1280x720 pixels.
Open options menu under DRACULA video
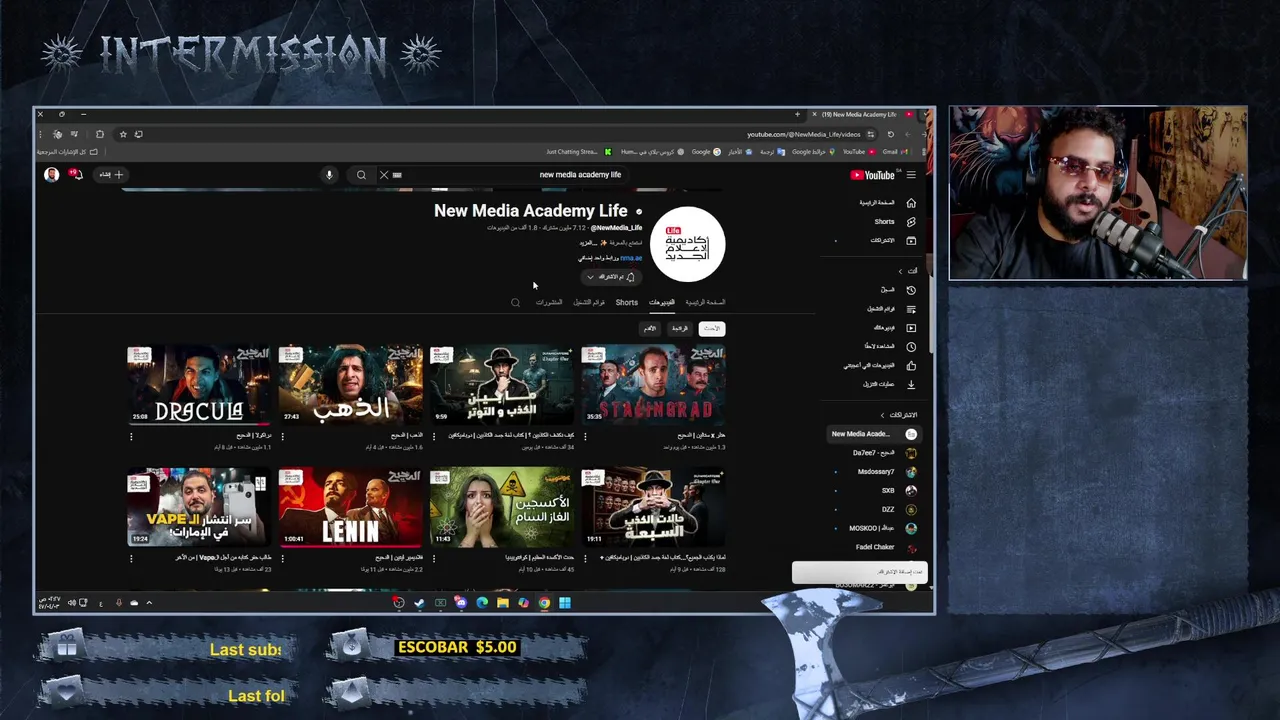click(x=131, y=436)
